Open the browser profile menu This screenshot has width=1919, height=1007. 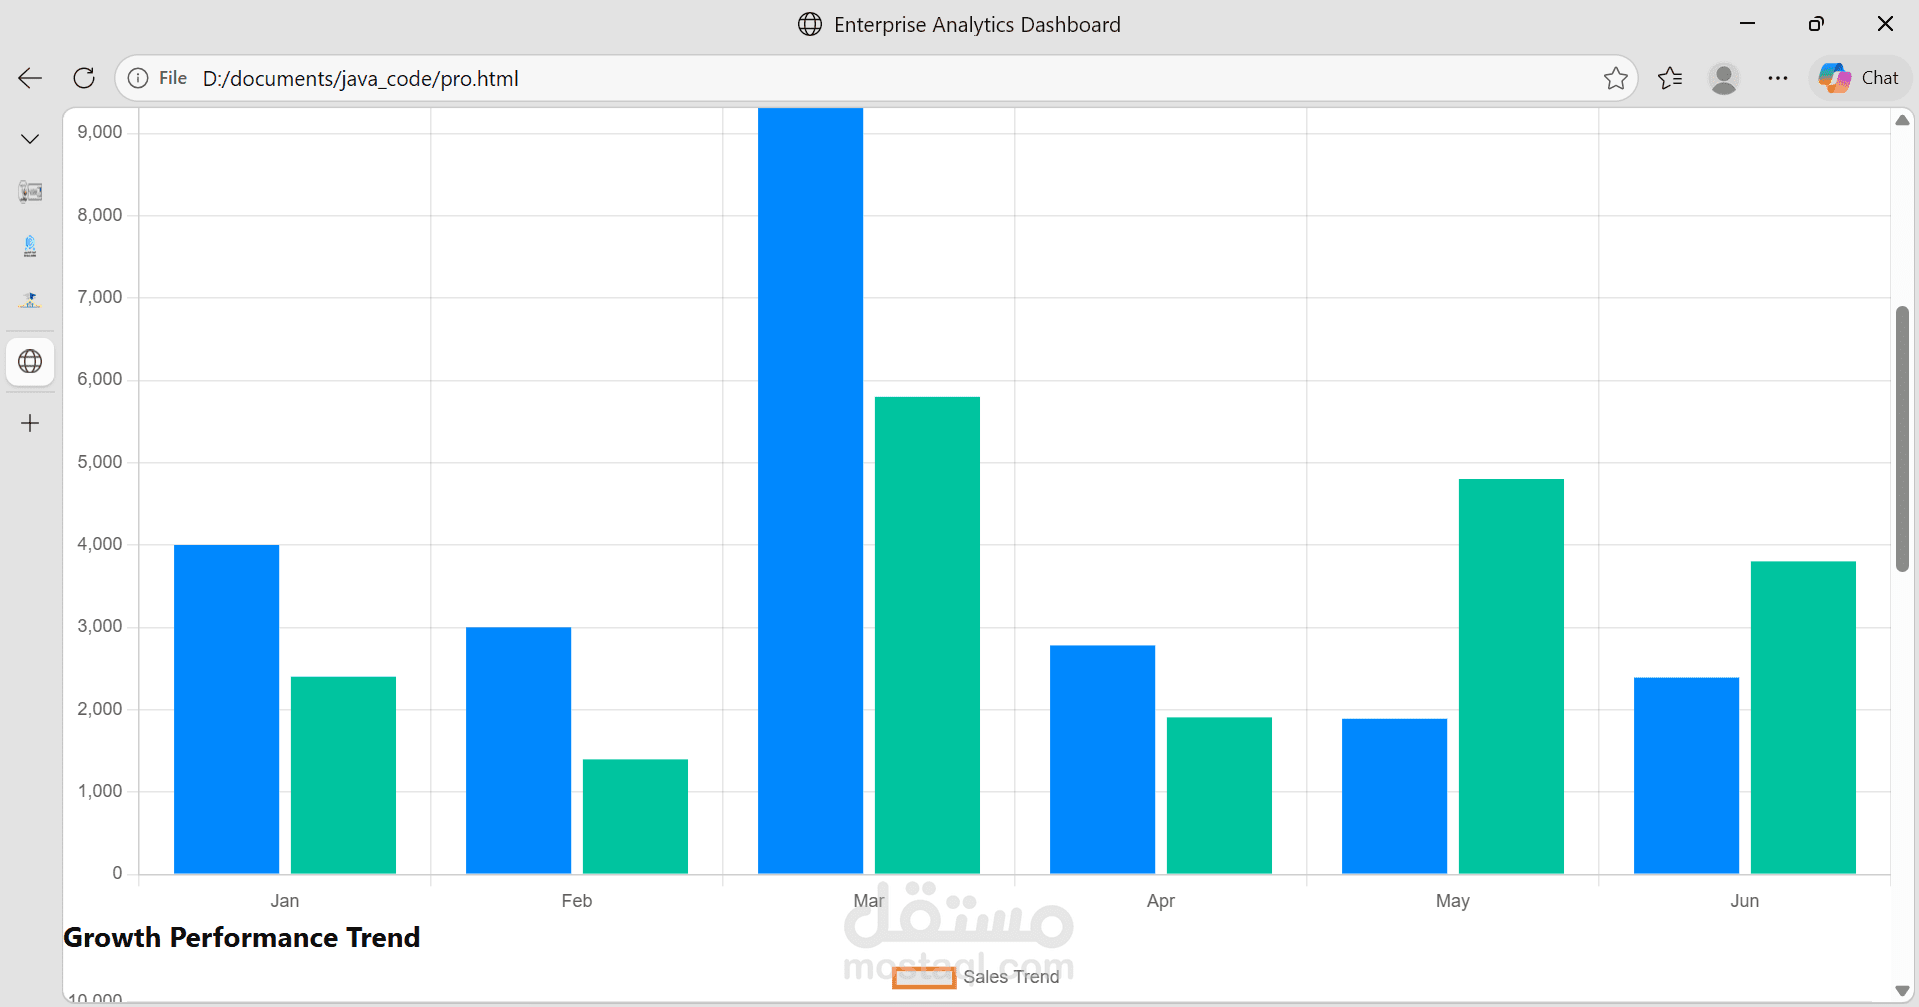click(1724, 78)
